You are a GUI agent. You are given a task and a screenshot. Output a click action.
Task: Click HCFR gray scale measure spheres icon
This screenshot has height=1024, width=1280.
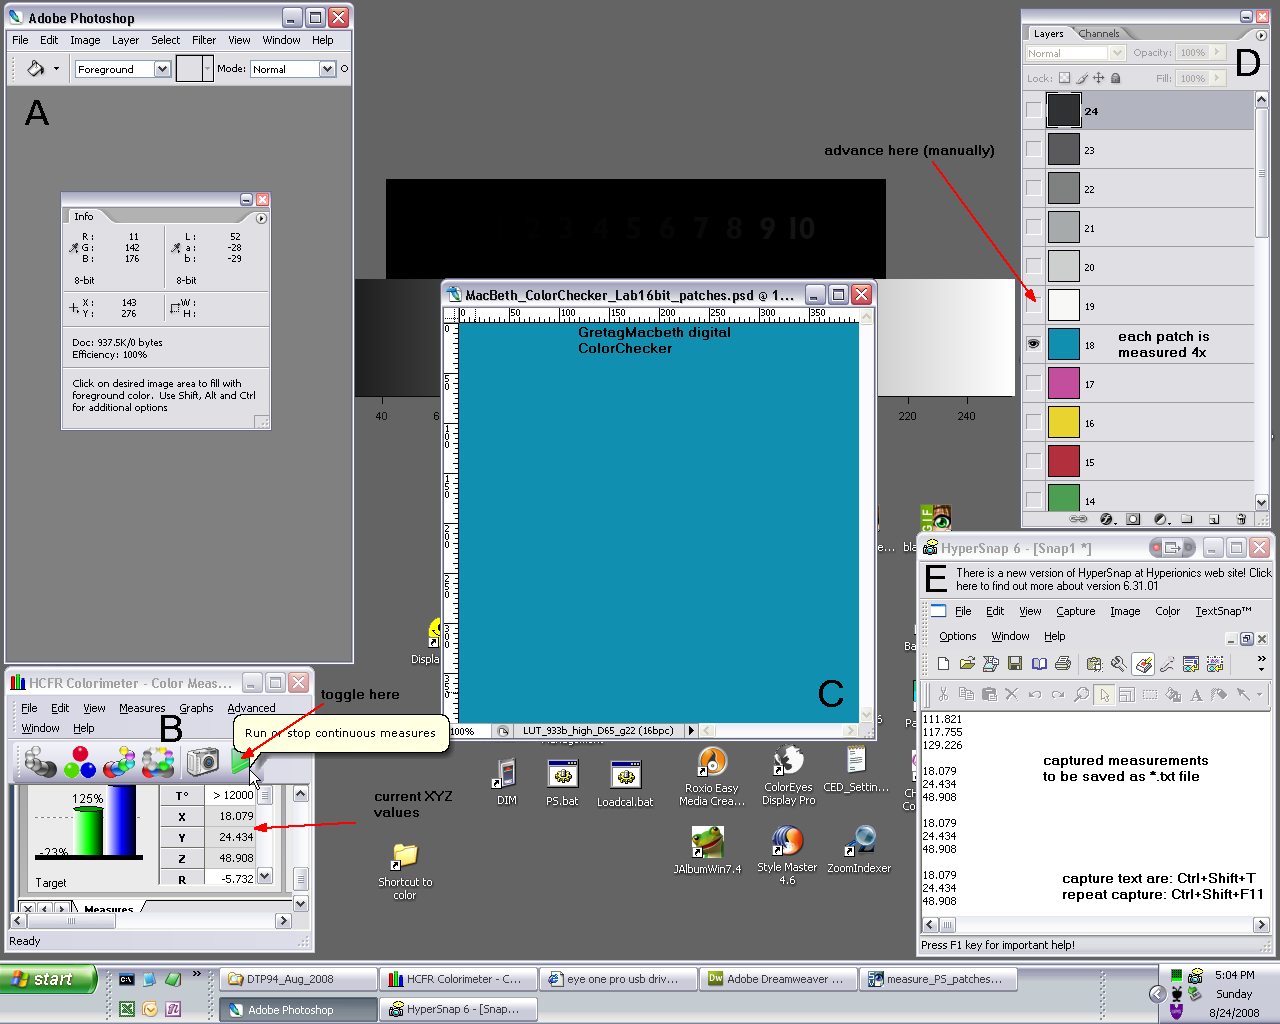[x=40, y=762]
